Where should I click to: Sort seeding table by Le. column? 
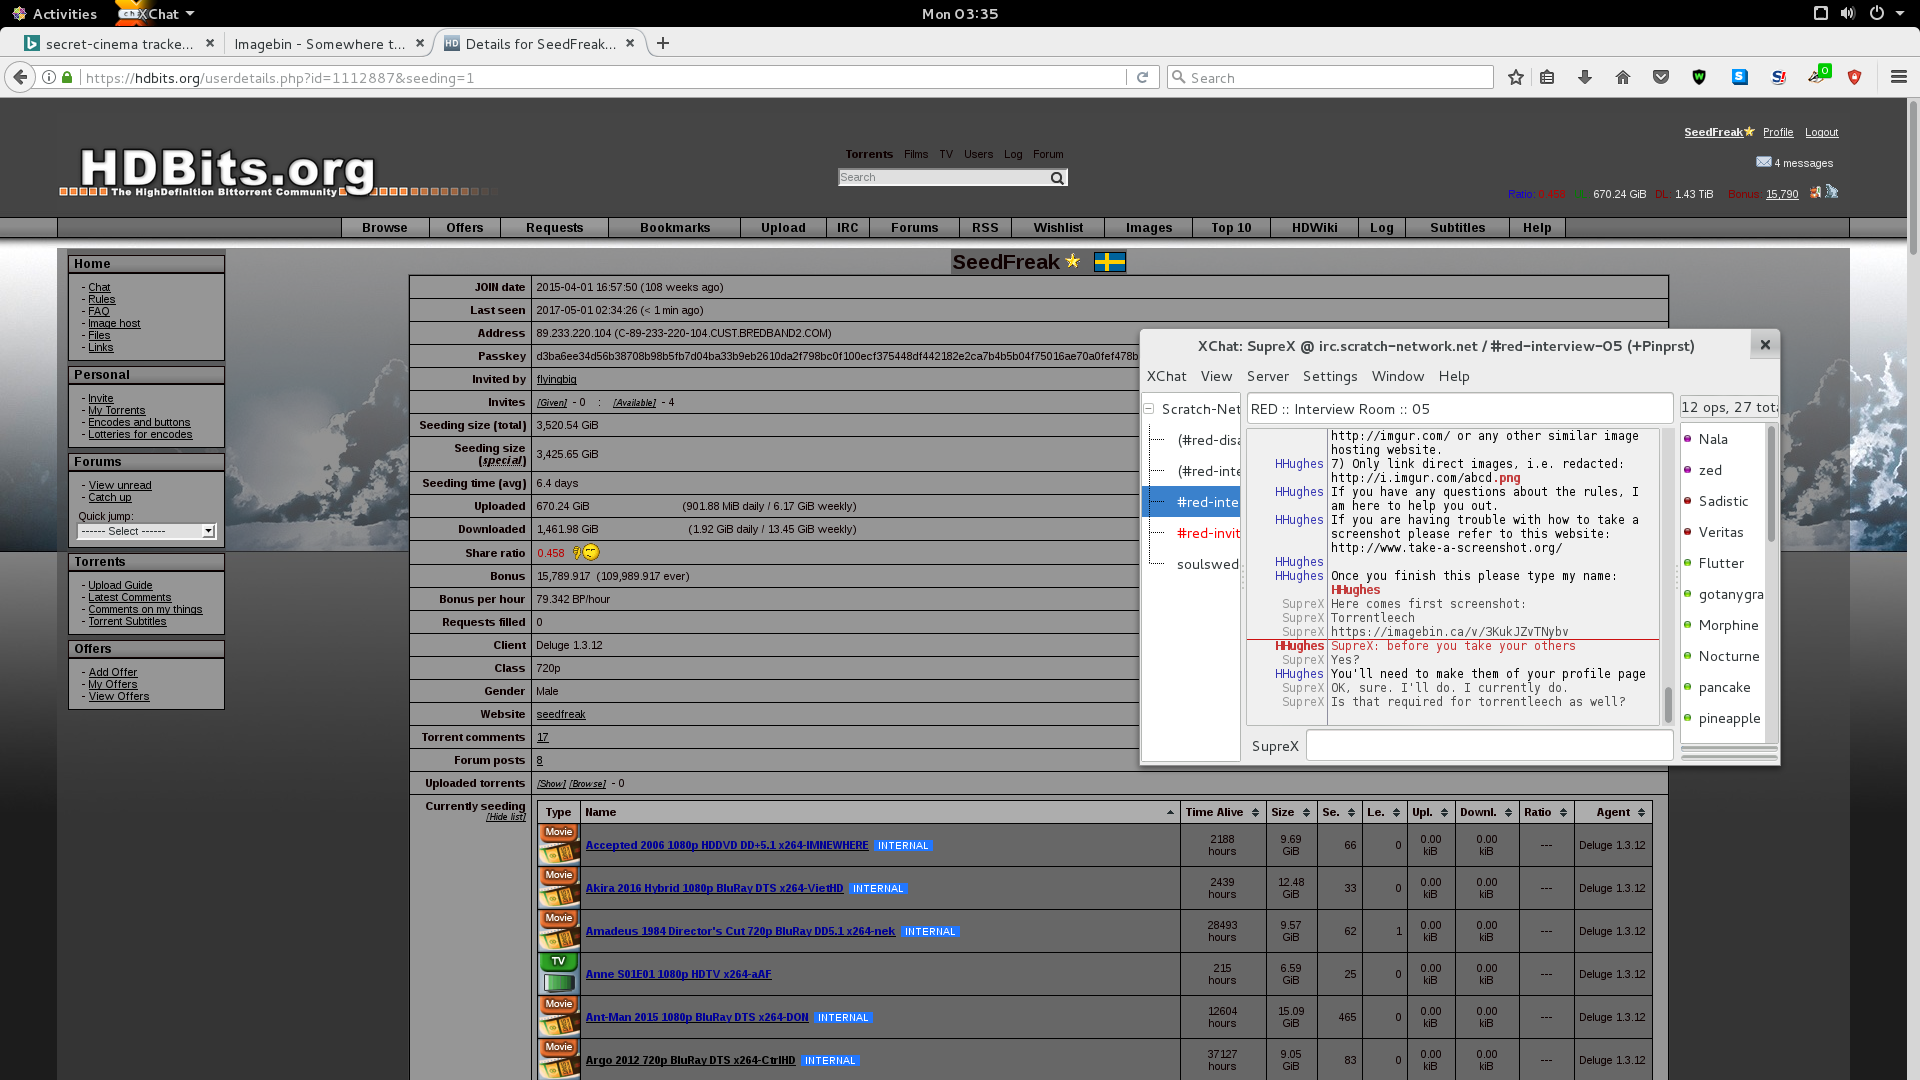click(x=1384, y=812)
